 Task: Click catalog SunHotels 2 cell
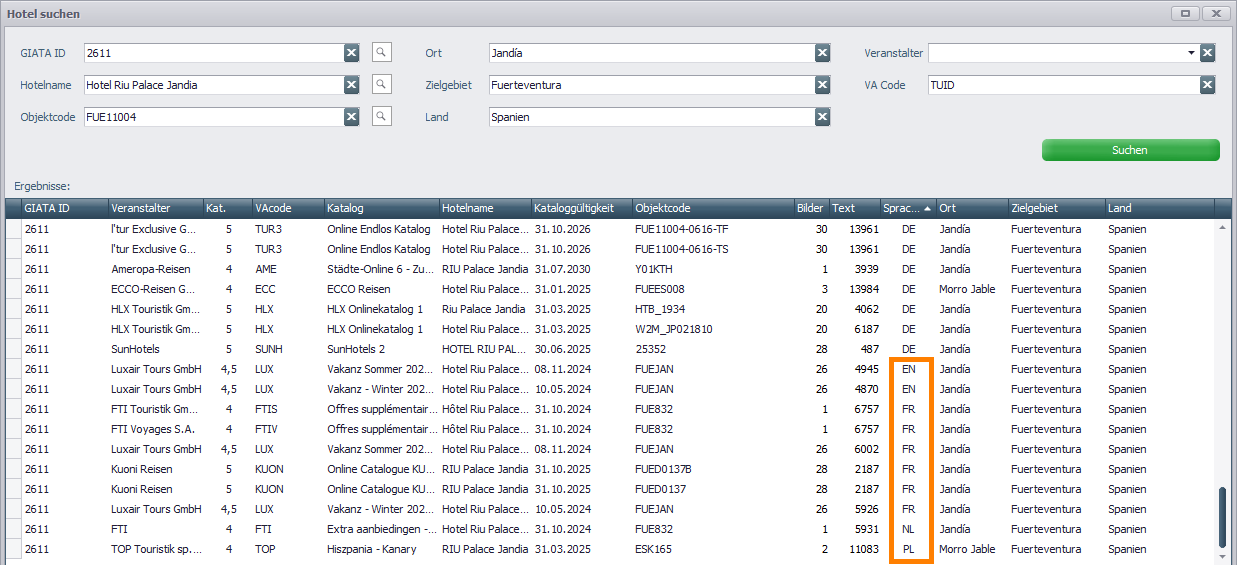tap(382, 349)
